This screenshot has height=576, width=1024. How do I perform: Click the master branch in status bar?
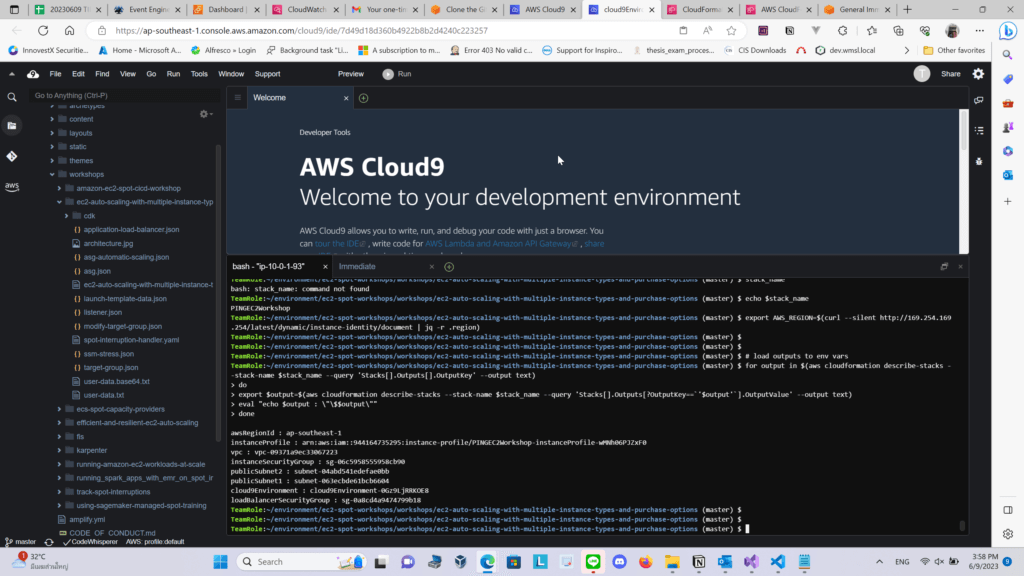[21, 542]
